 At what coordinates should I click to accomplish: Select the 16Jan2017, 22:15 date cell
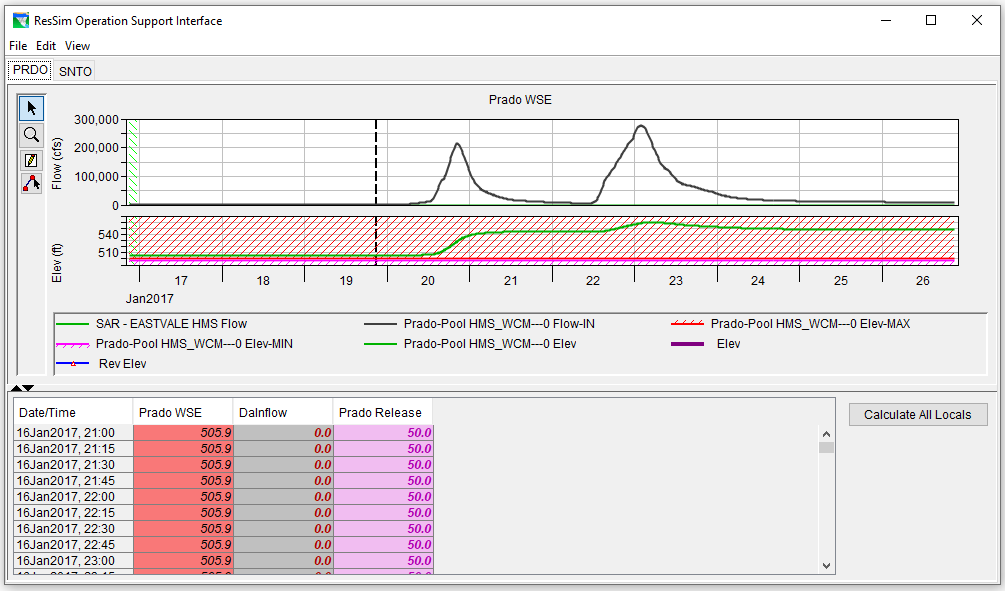coord(73,513)
